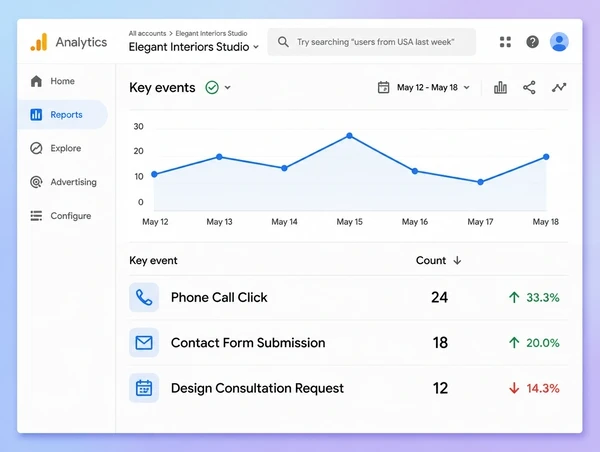600x452 pixels.
Task: Click the May 12 data point on the chart
Action: point(154,174)
